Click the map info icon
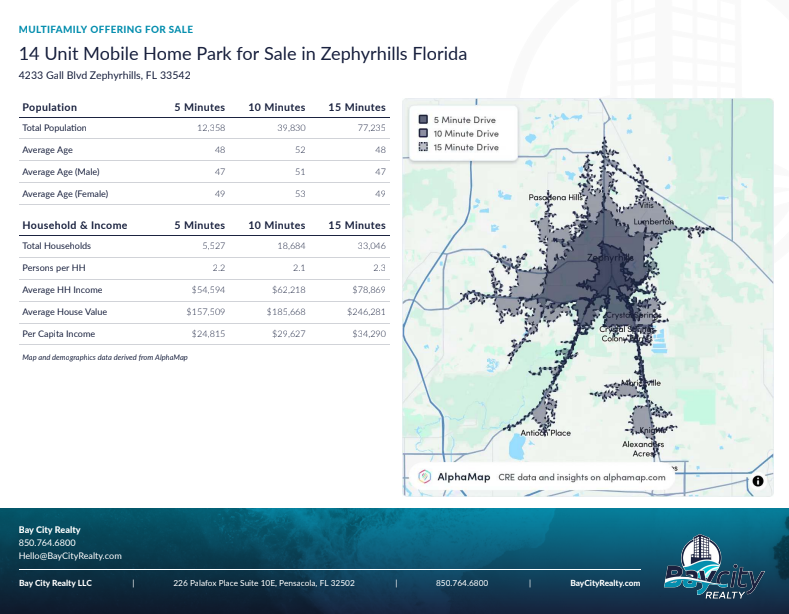This screenshot has width=789, height=614. pyautogui.click(x=757, y=481)
